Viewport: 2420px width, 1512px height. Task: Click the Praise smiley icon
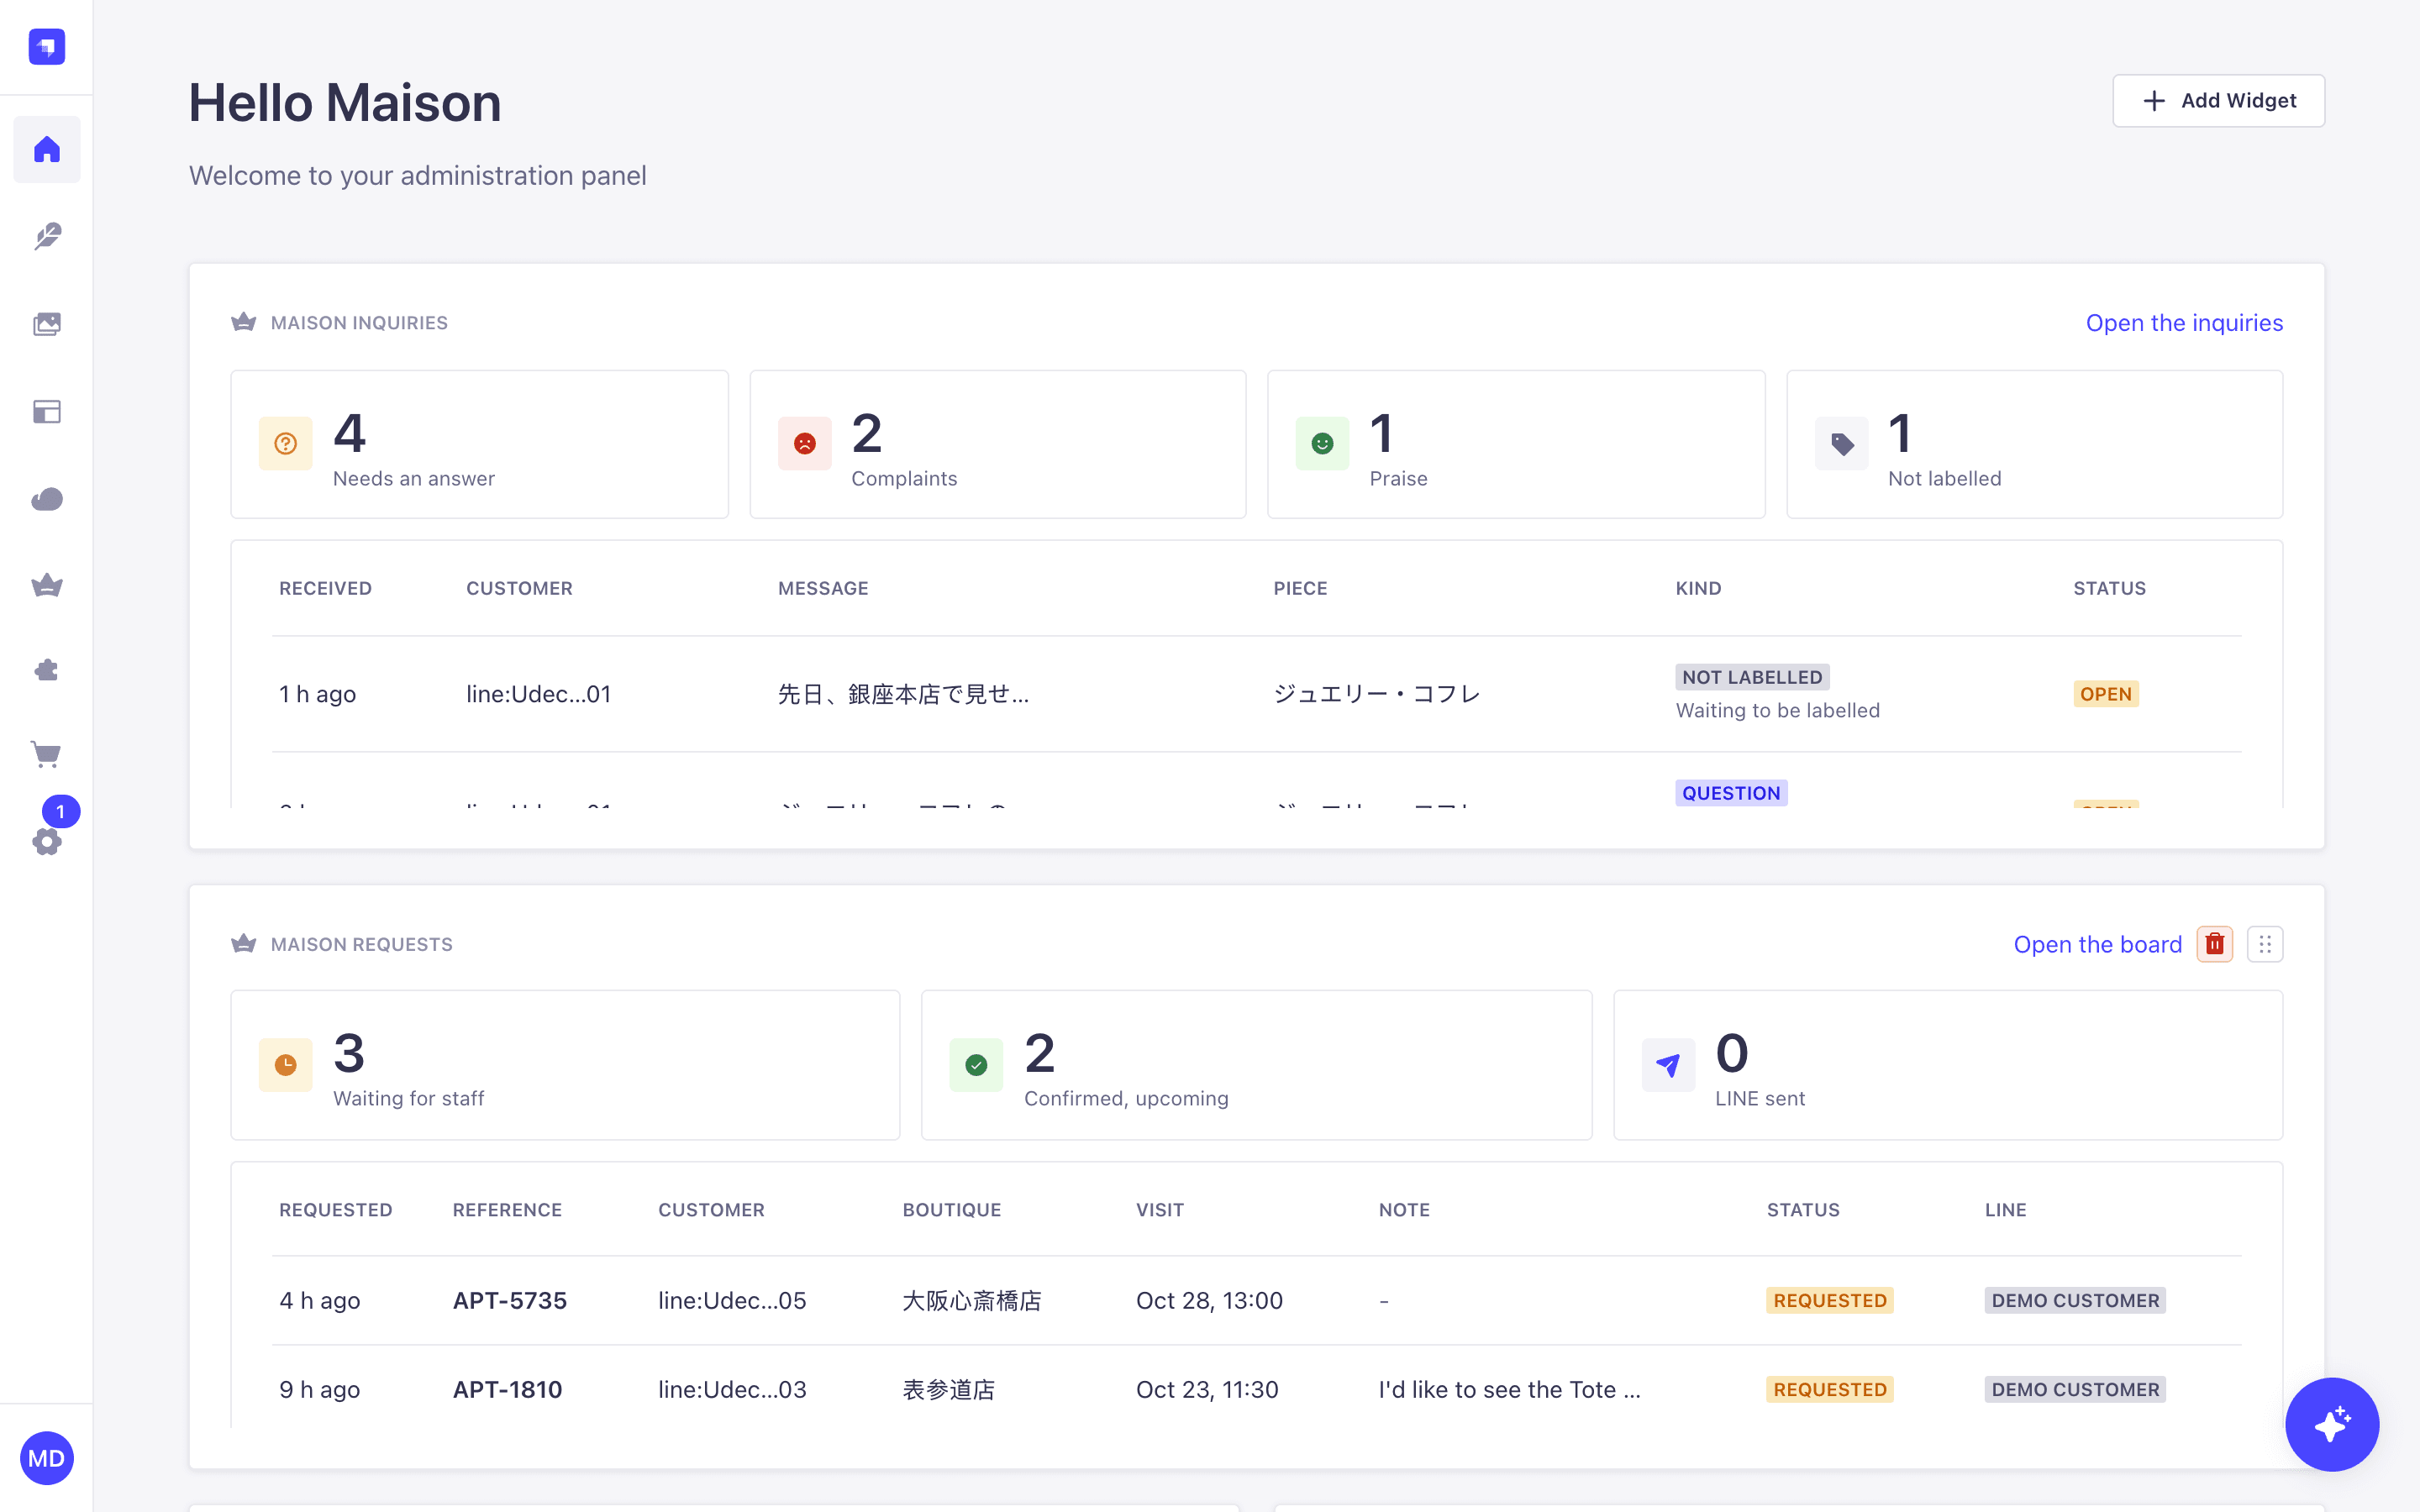click(1322, 443)
